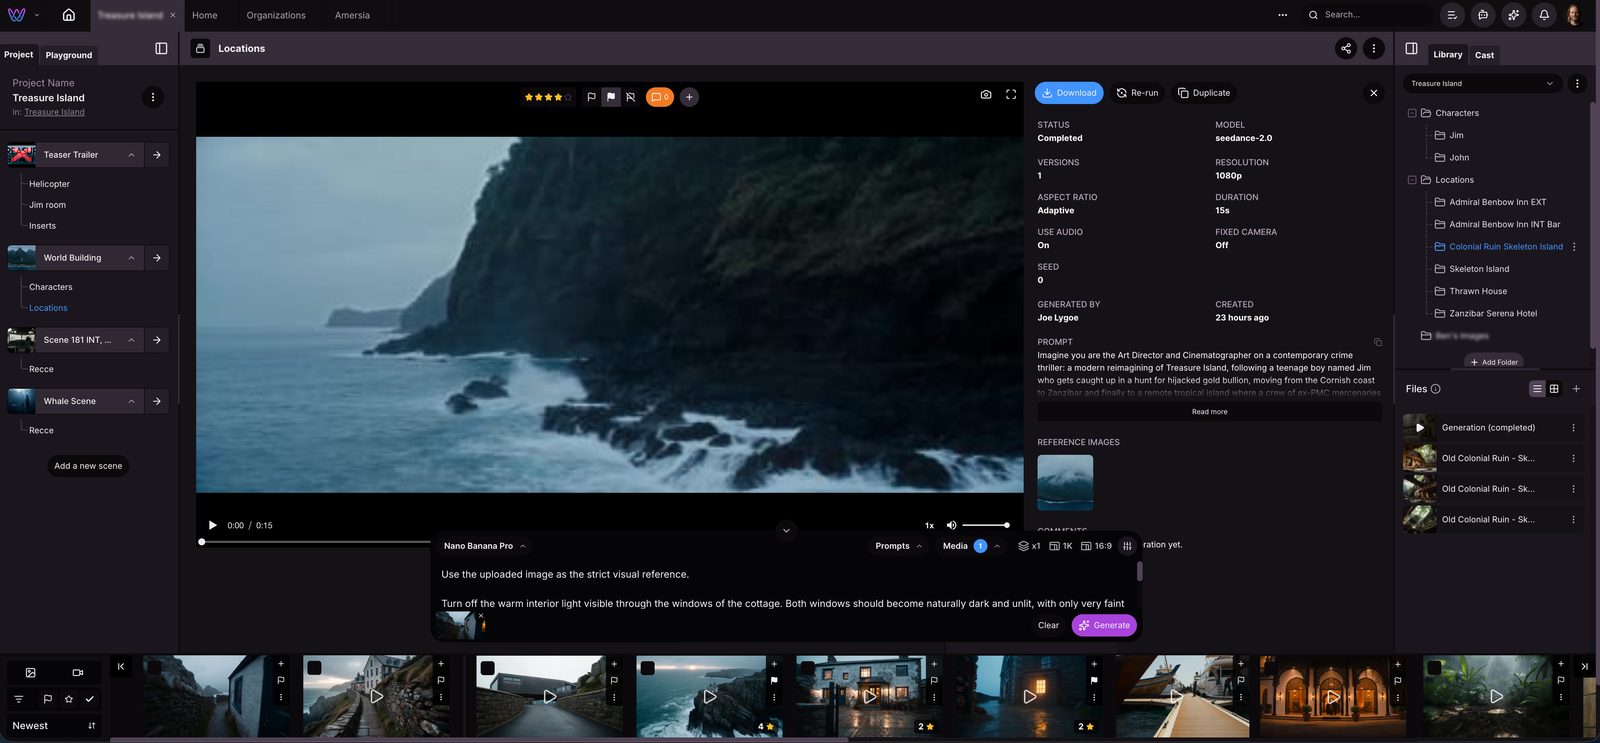This screenshot has width=1600, height=743.
Task: Switch to video mode in bottom-left filter panel
Action: pyautogui.click(x=78, y=672)
